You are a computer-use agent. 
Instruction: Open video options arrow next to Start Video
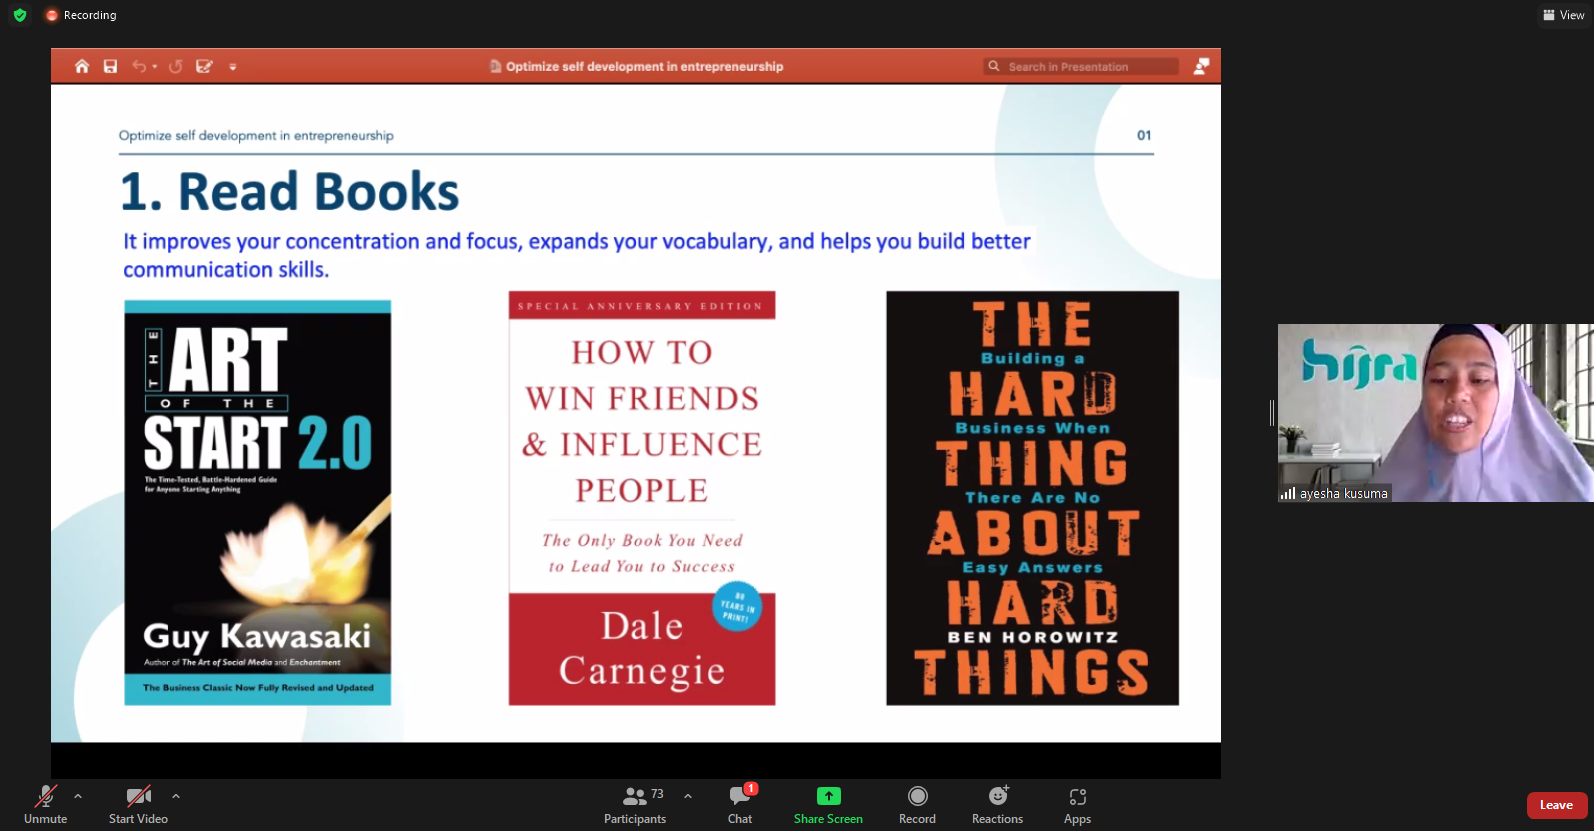point(176,796)
